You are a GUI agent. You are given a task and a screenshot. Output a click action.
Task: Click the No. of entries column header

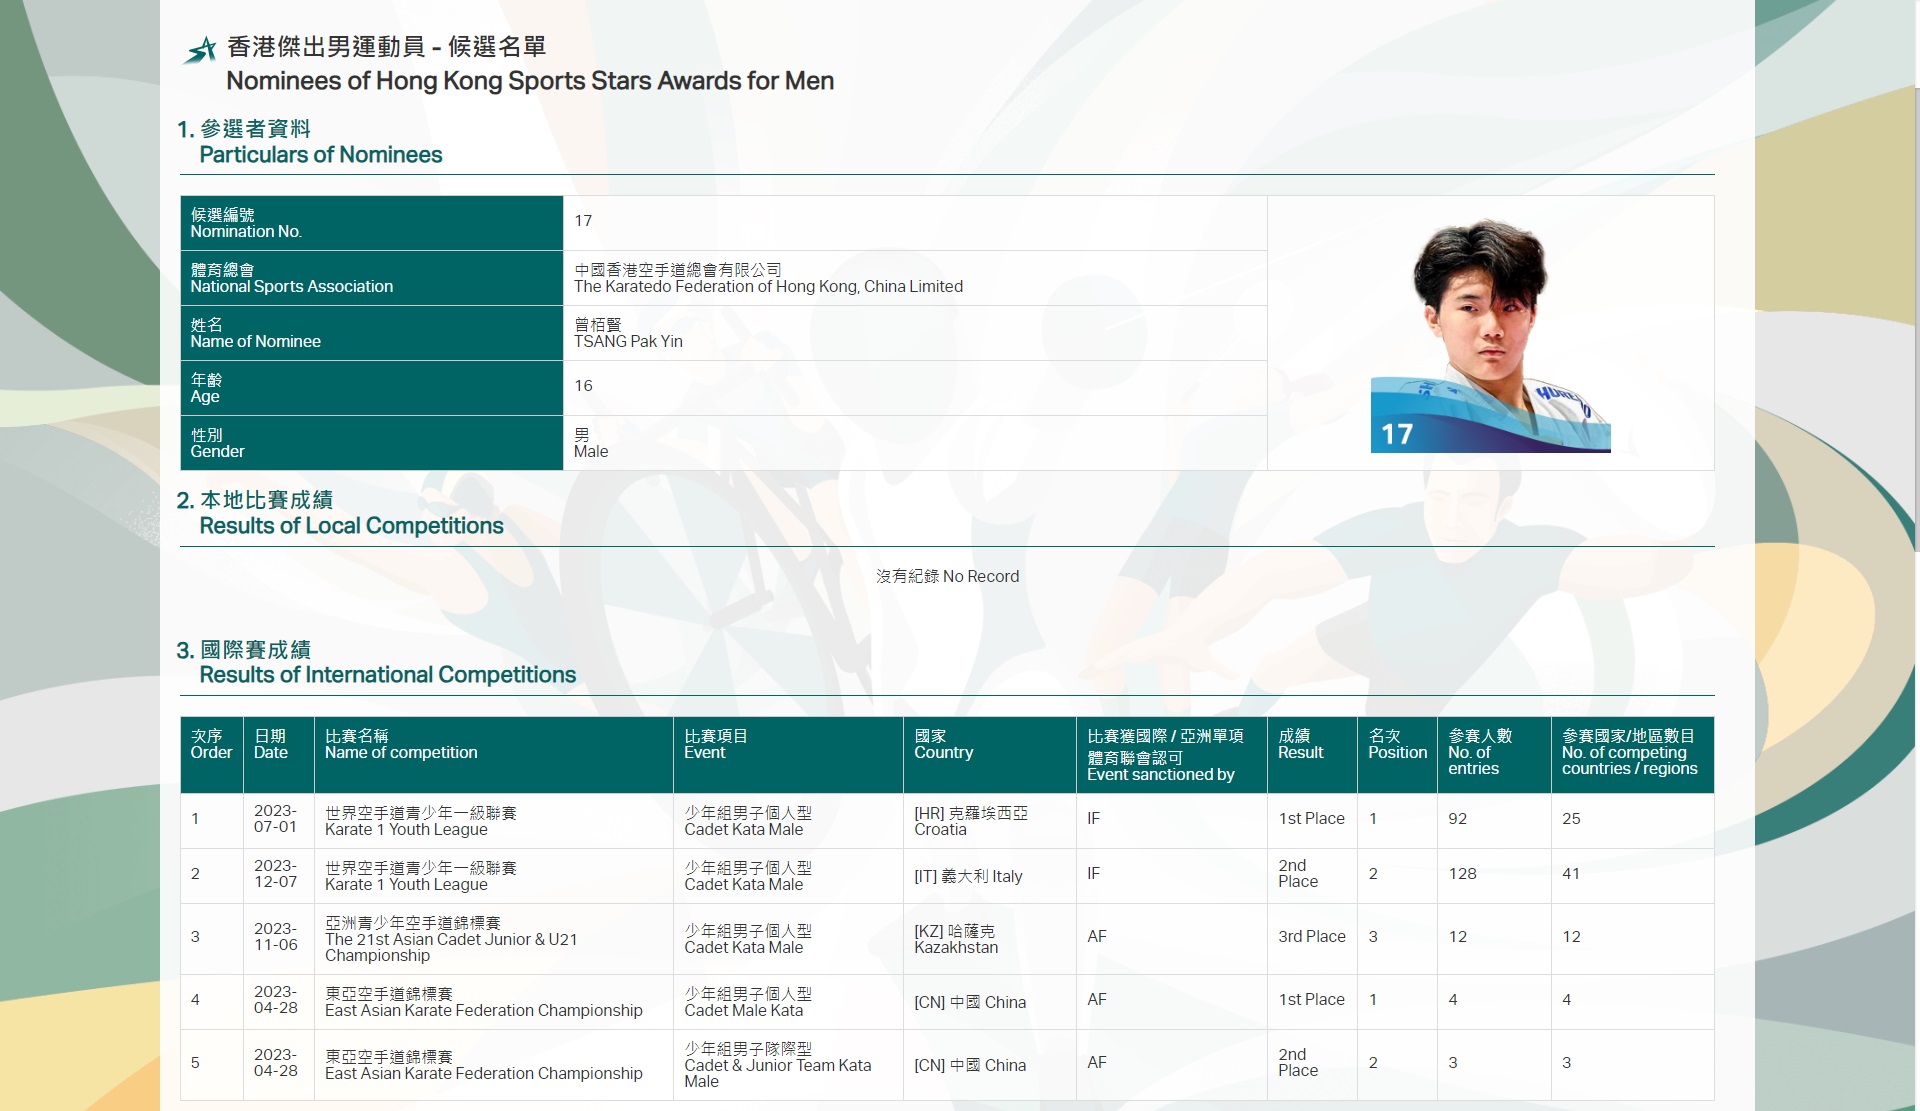coord(1473,760)
